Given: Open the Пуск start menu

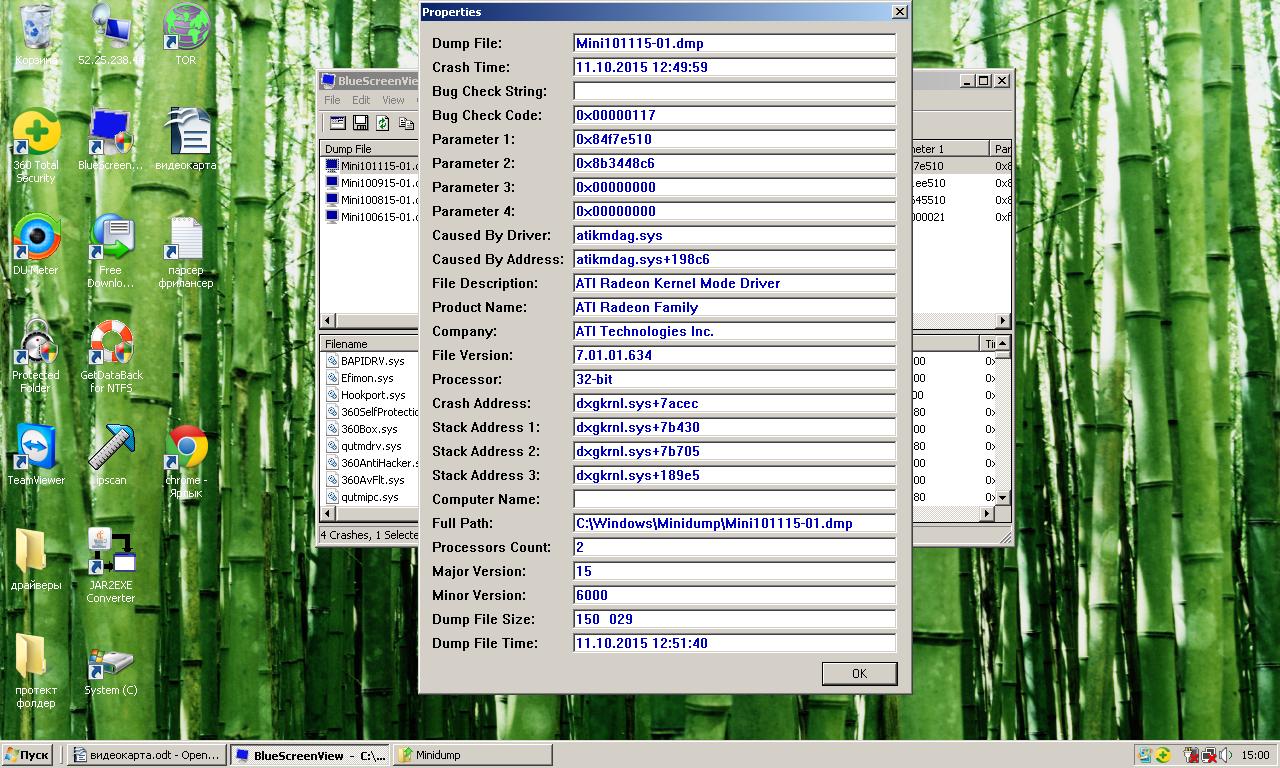Looking at the screenshot, I should (x=27, y=755).
